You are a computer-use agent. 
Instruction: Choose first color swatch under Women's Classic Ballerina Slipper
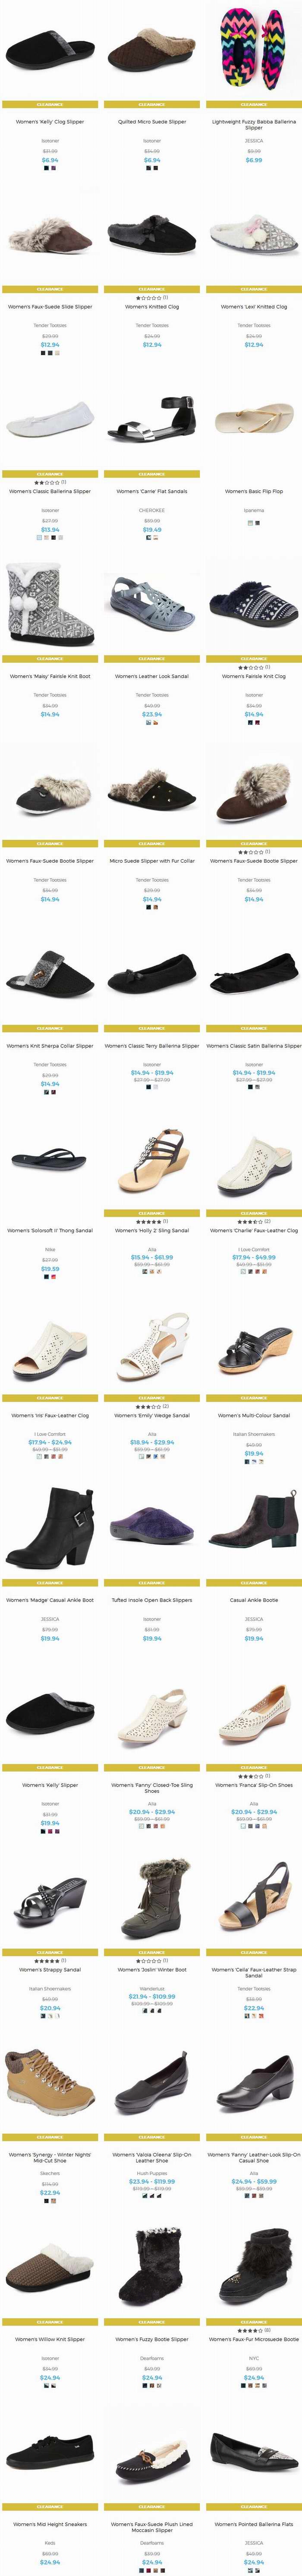[39, 538]
